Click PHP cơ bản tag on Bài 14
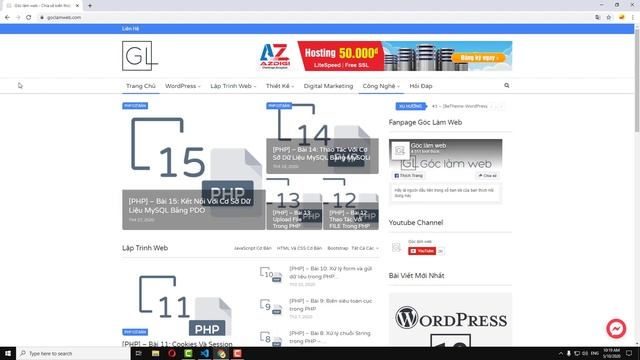Viewport: 640px width, 360px height. 279,106
